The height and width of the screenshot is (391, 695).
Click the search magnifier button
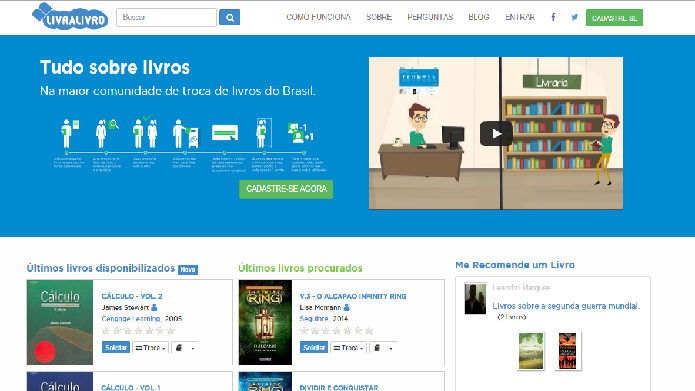tap(229, 17)
